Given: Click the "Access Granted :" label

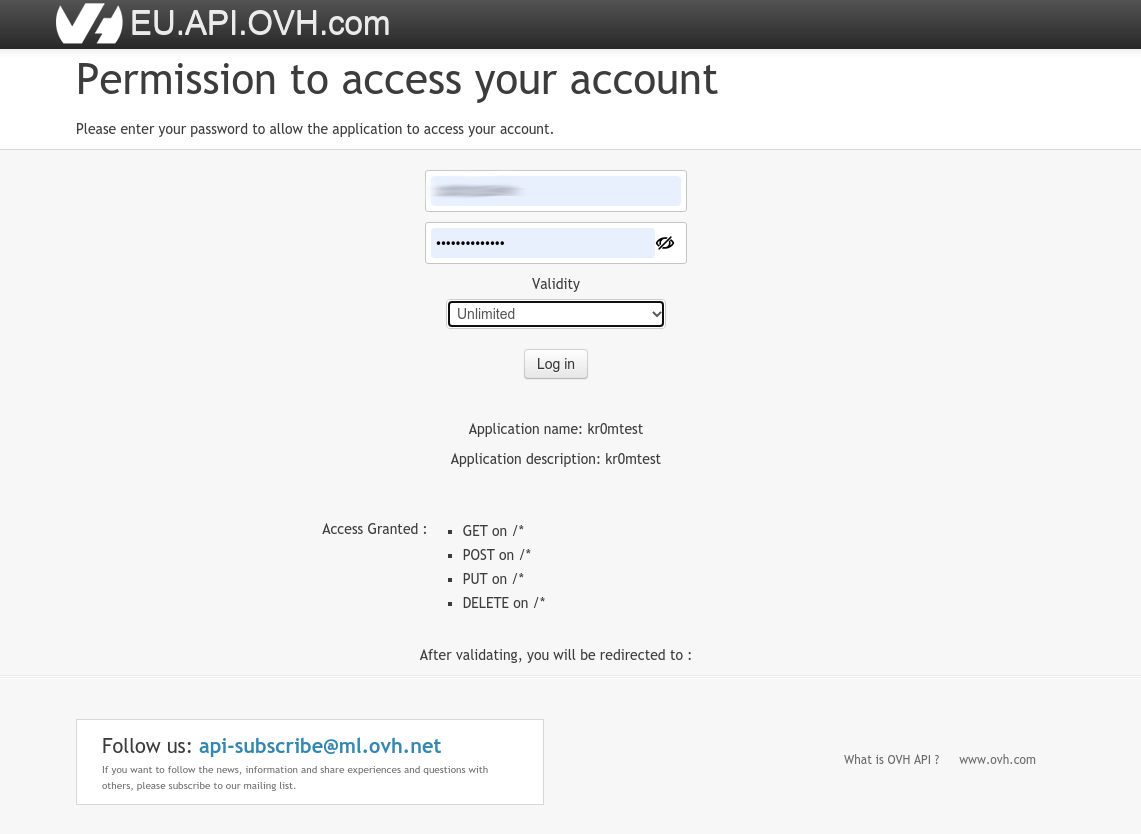Looking at the screenshot, I should pyautogui.click(x=374, y=529).
